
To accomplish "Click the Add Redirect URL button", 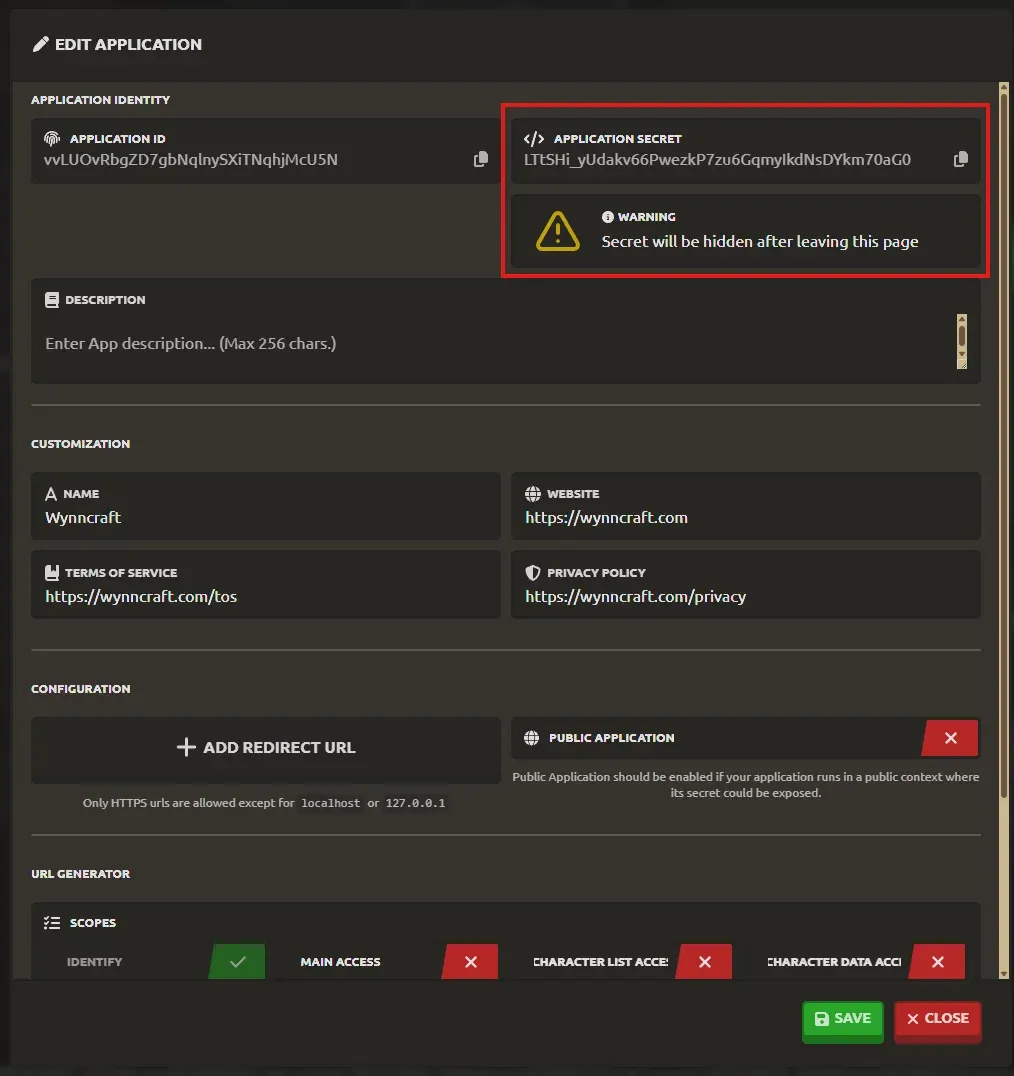I will point(266,748).
